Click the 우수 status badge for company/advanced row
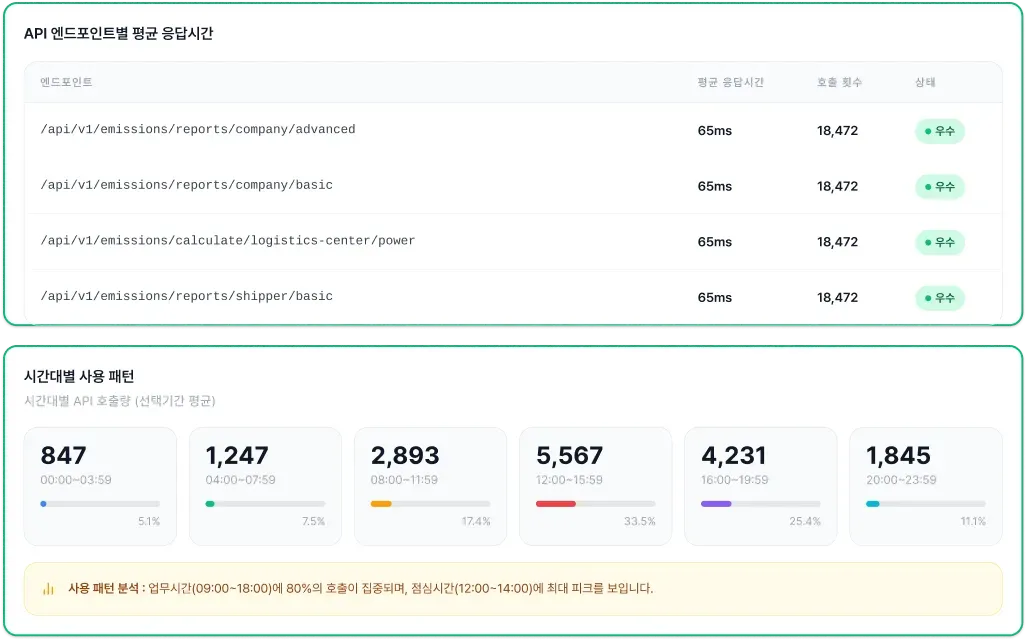This screenshot has width=1027, height=641. tap(939, 131)
